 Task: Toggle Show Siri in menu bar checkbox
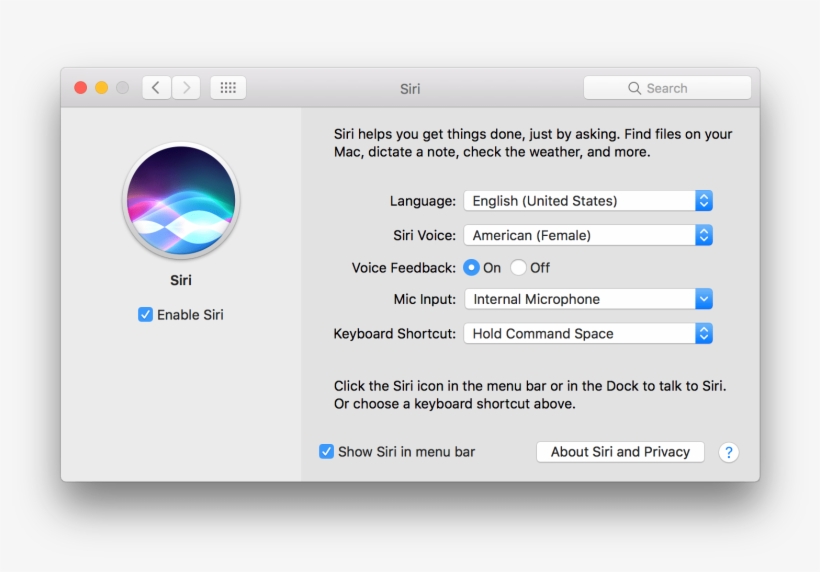coord(326,451)
